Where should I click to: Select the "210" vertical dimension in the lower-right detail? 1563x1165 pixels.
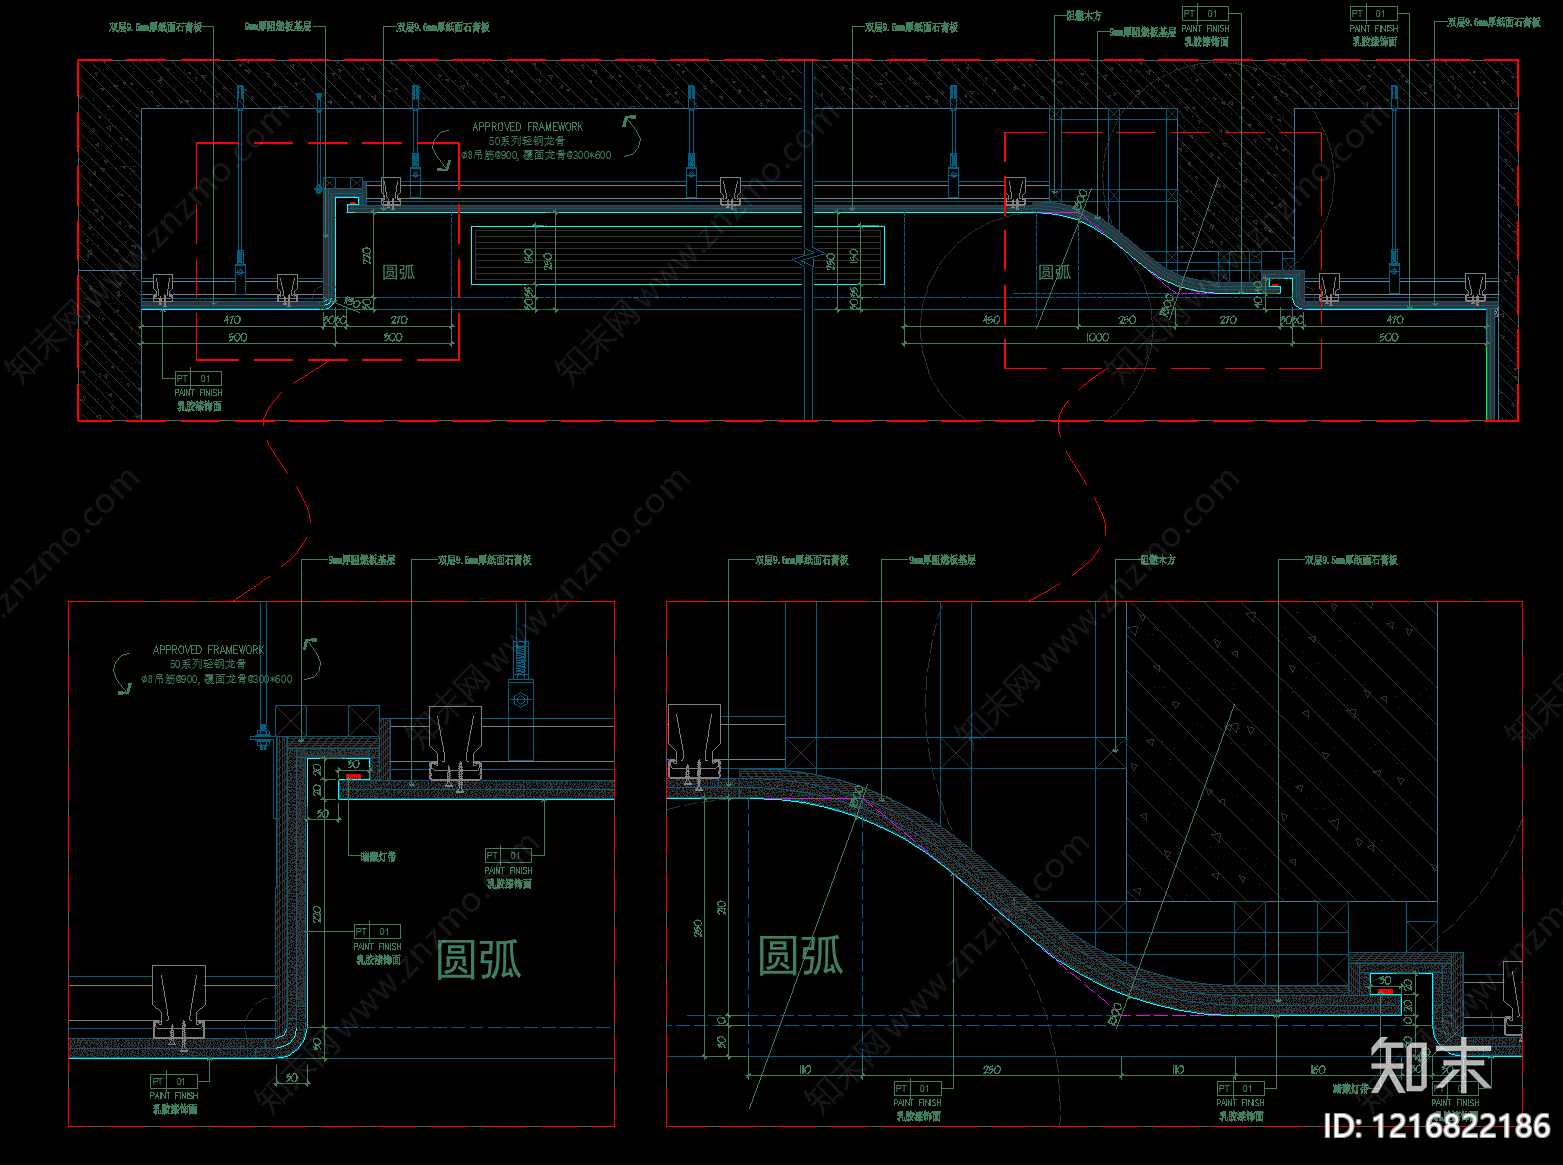point(721,907)
